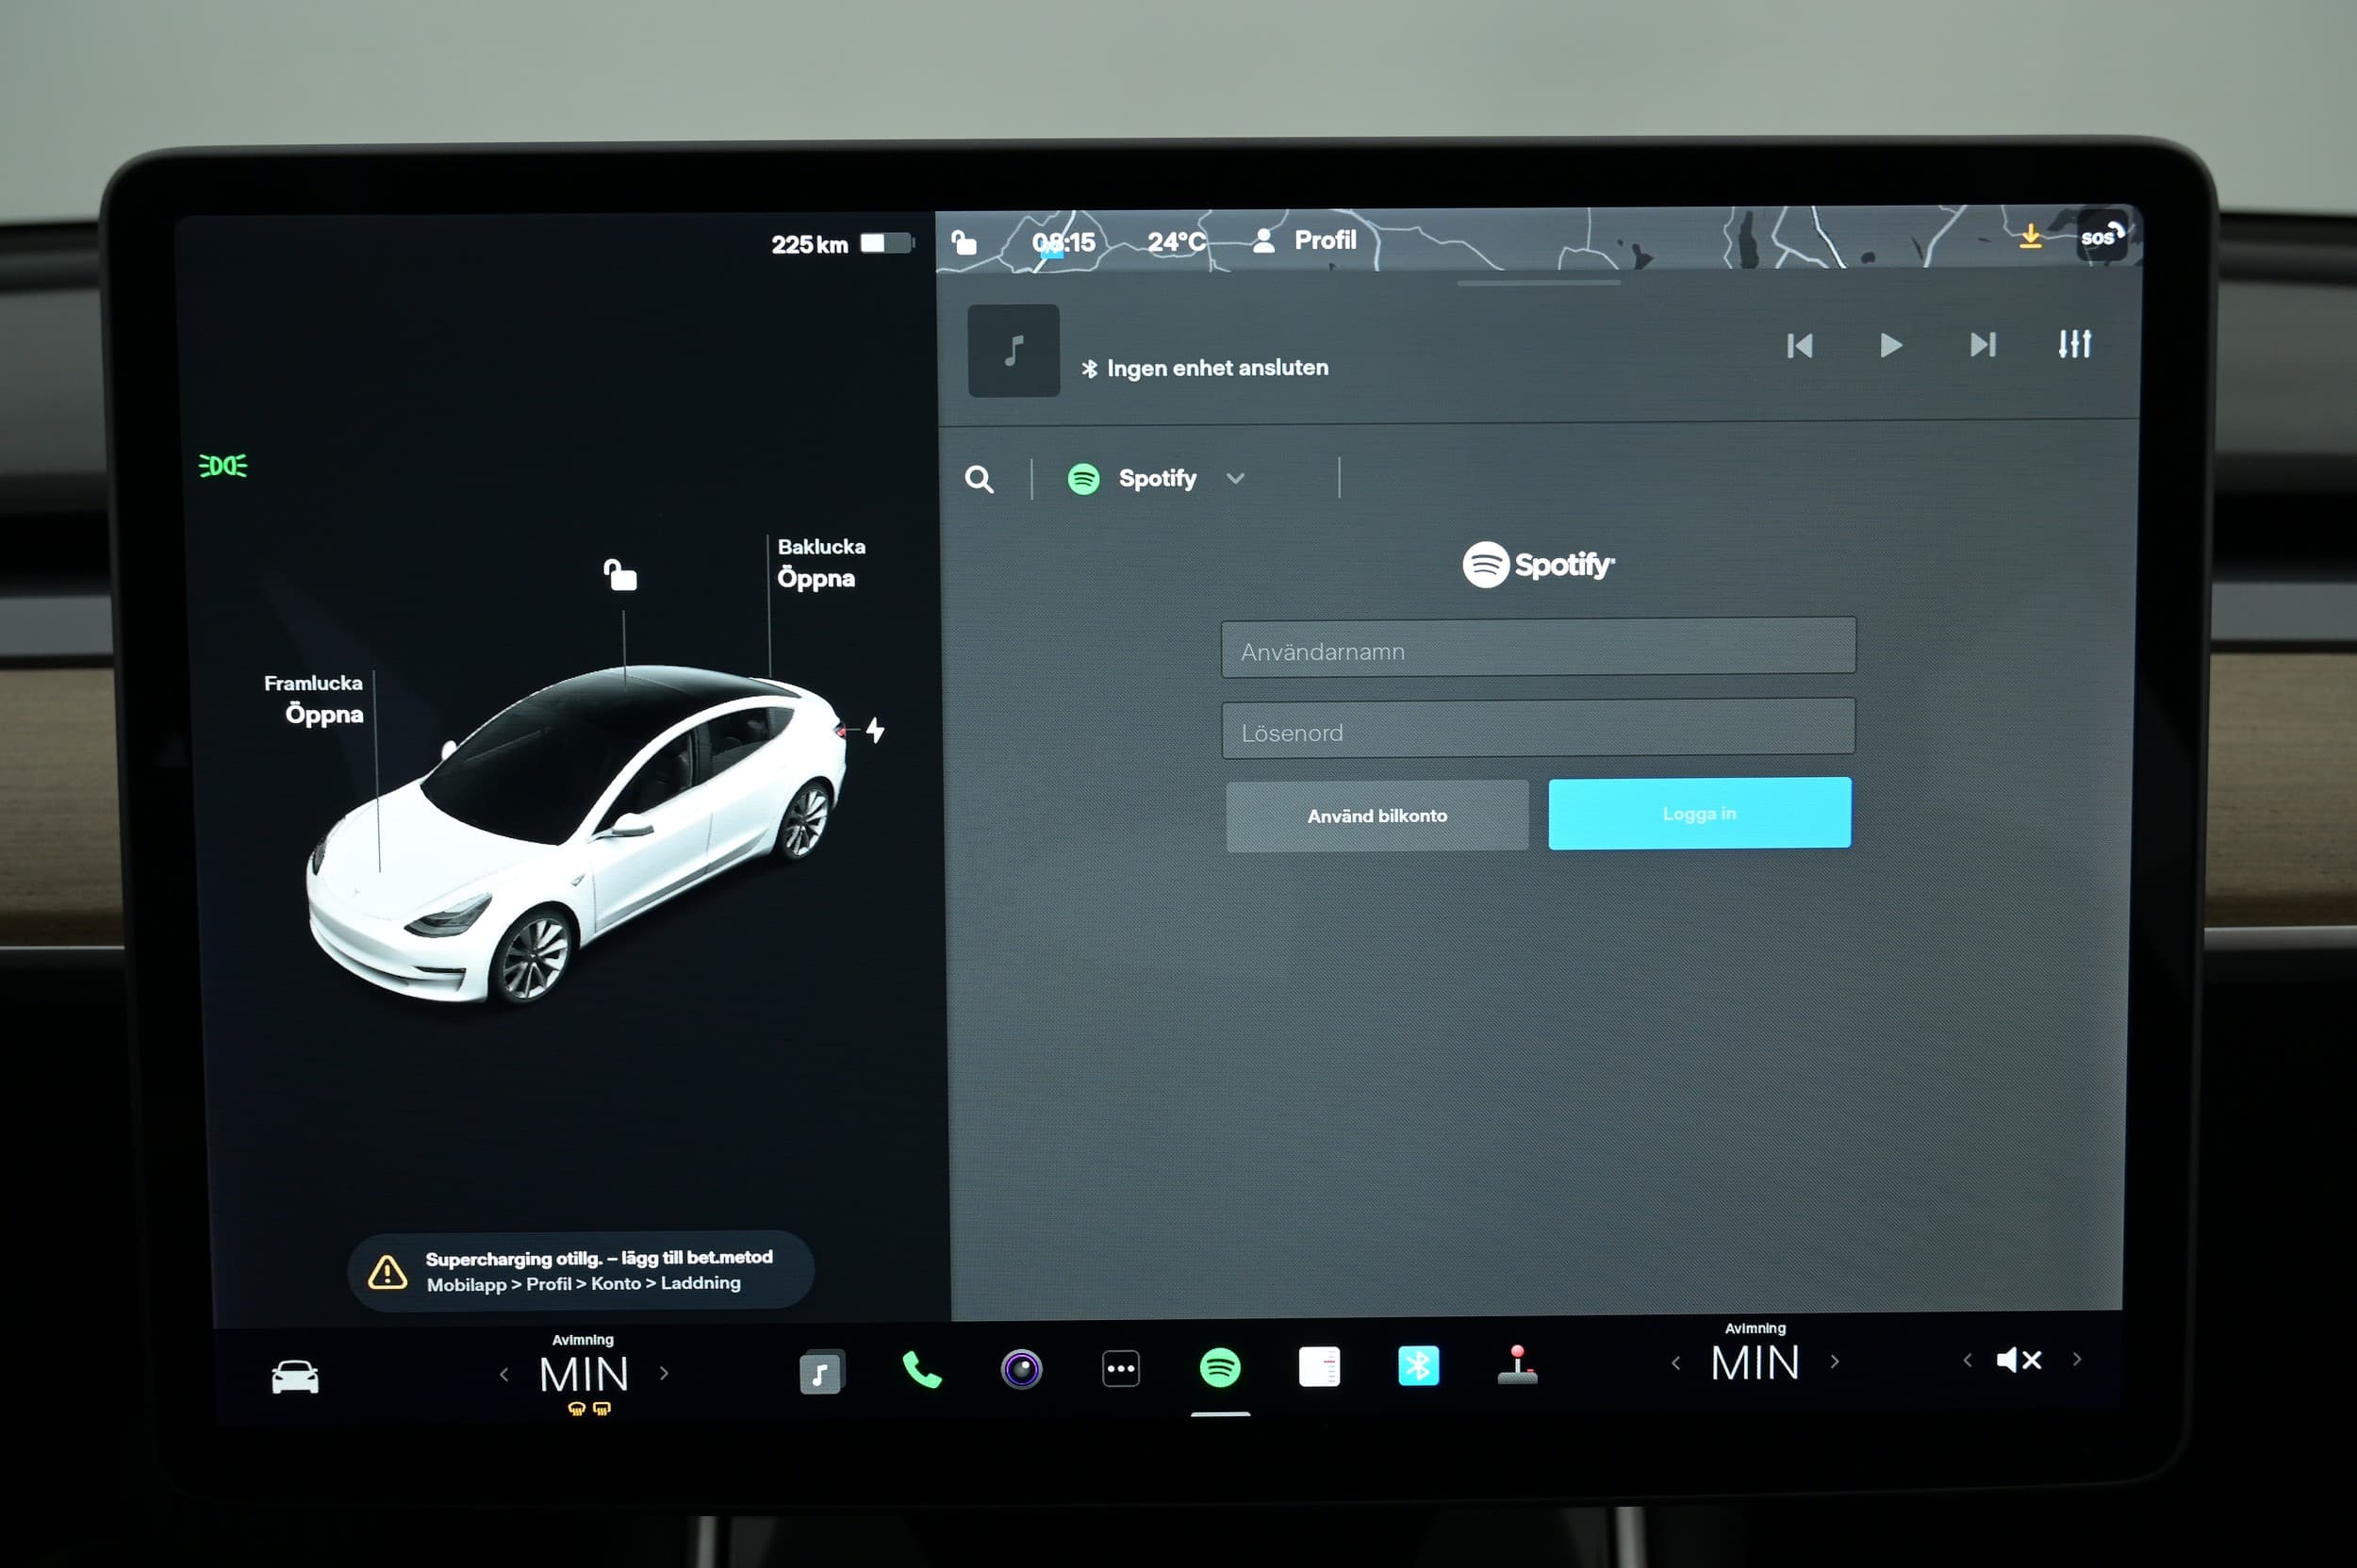
Task: Expand the Spotify media source dropdown
Action: point(1157,479)
